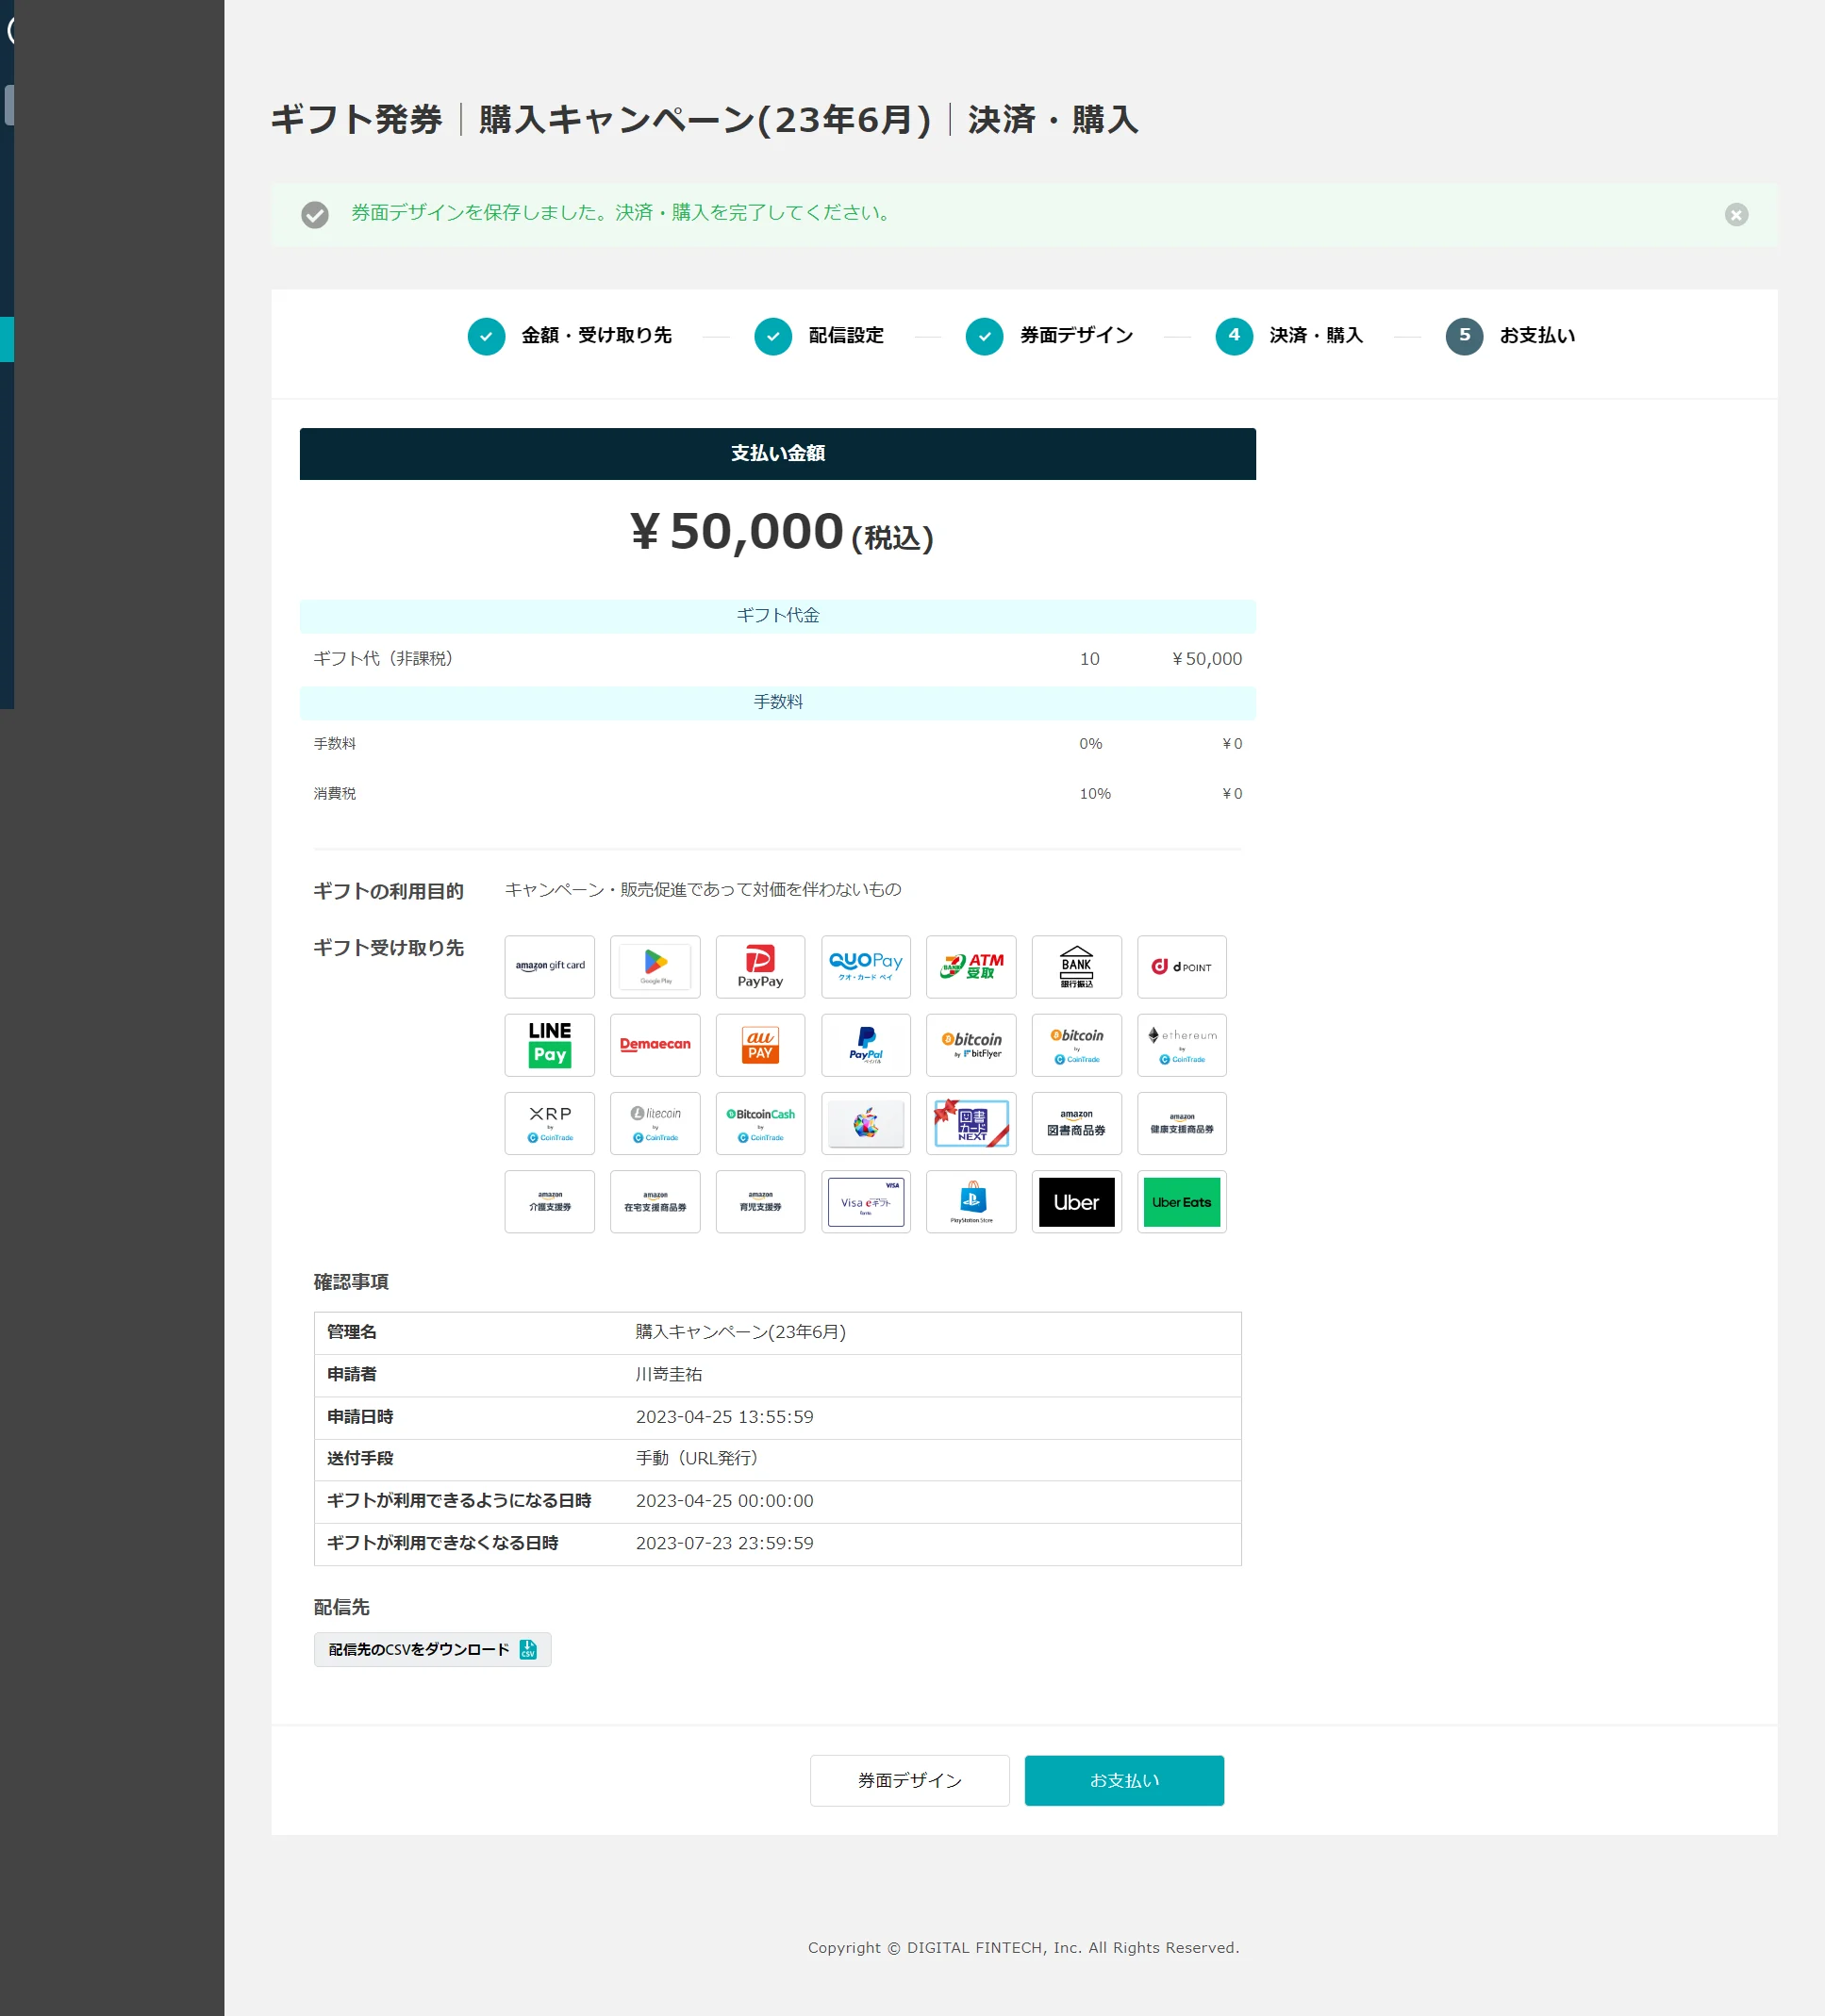Click the XRP CoinTrade icon
Screen dimensions: 1825x2016
pos(549,1123)
